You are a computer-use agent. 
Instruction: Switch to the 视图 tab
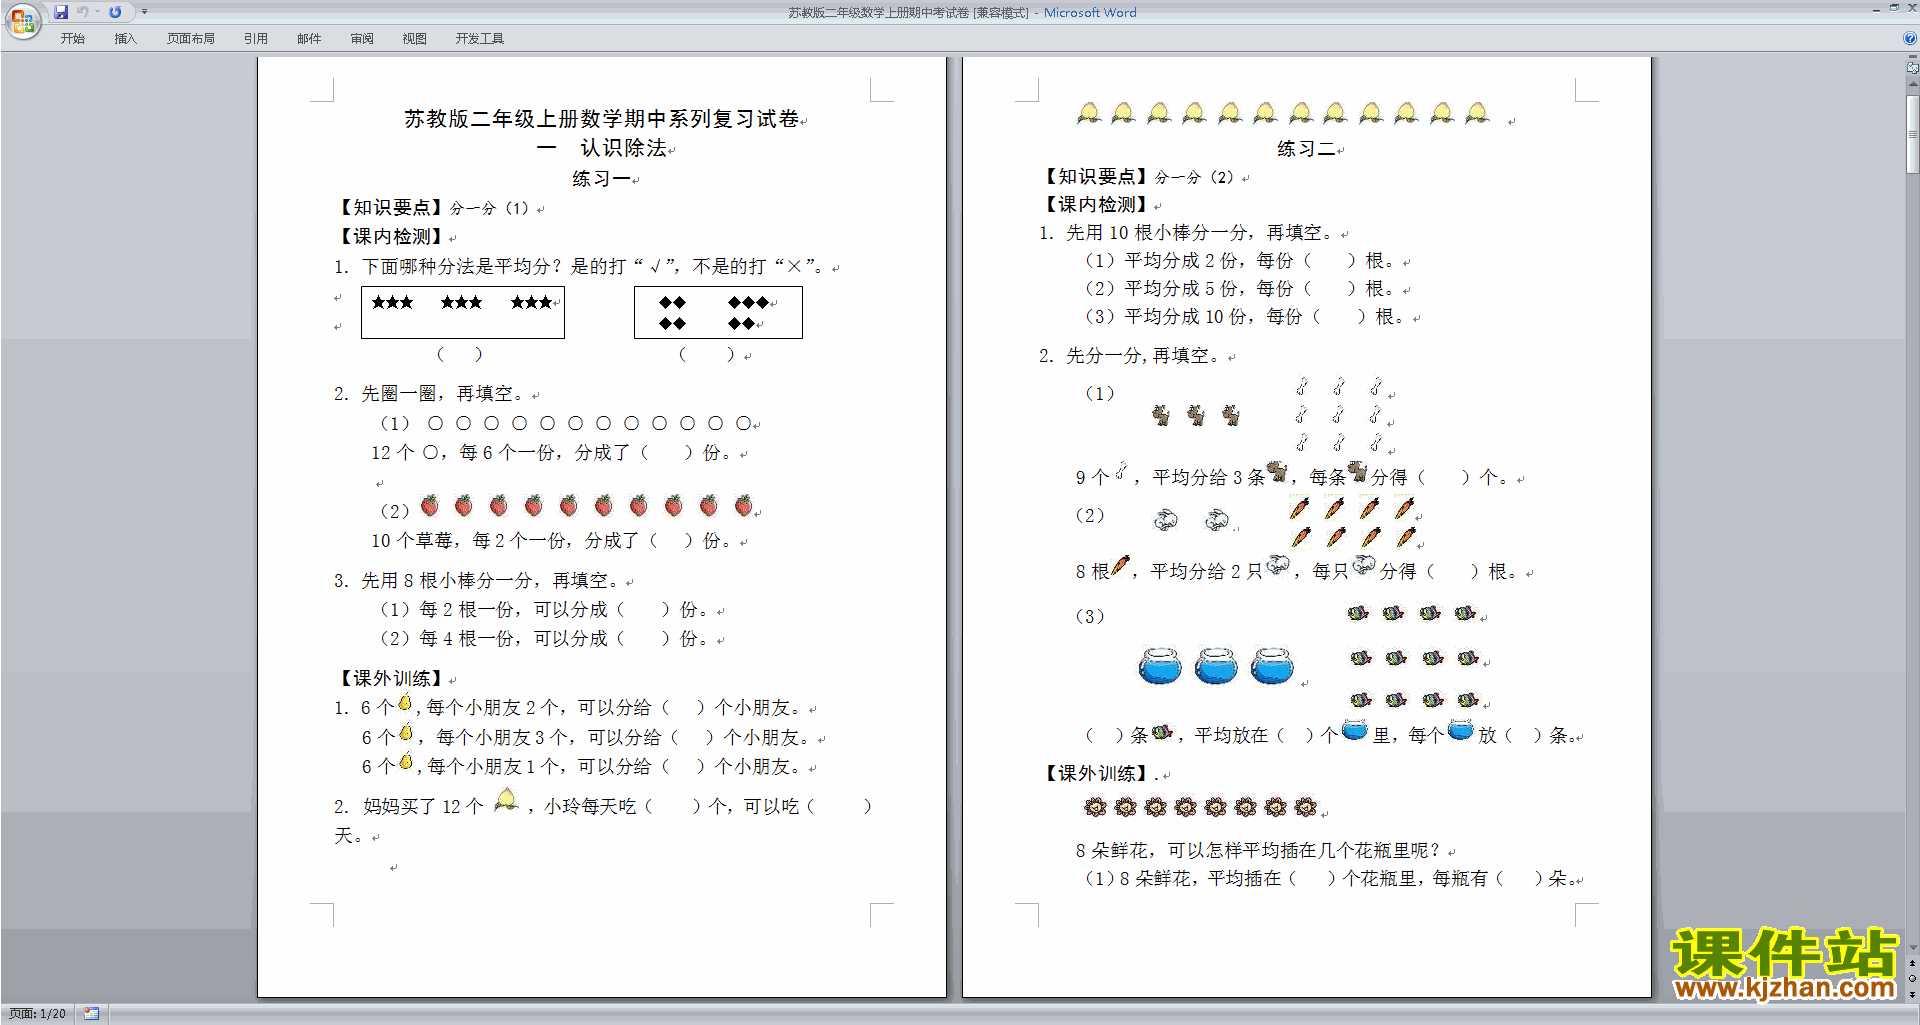point(414,39)
